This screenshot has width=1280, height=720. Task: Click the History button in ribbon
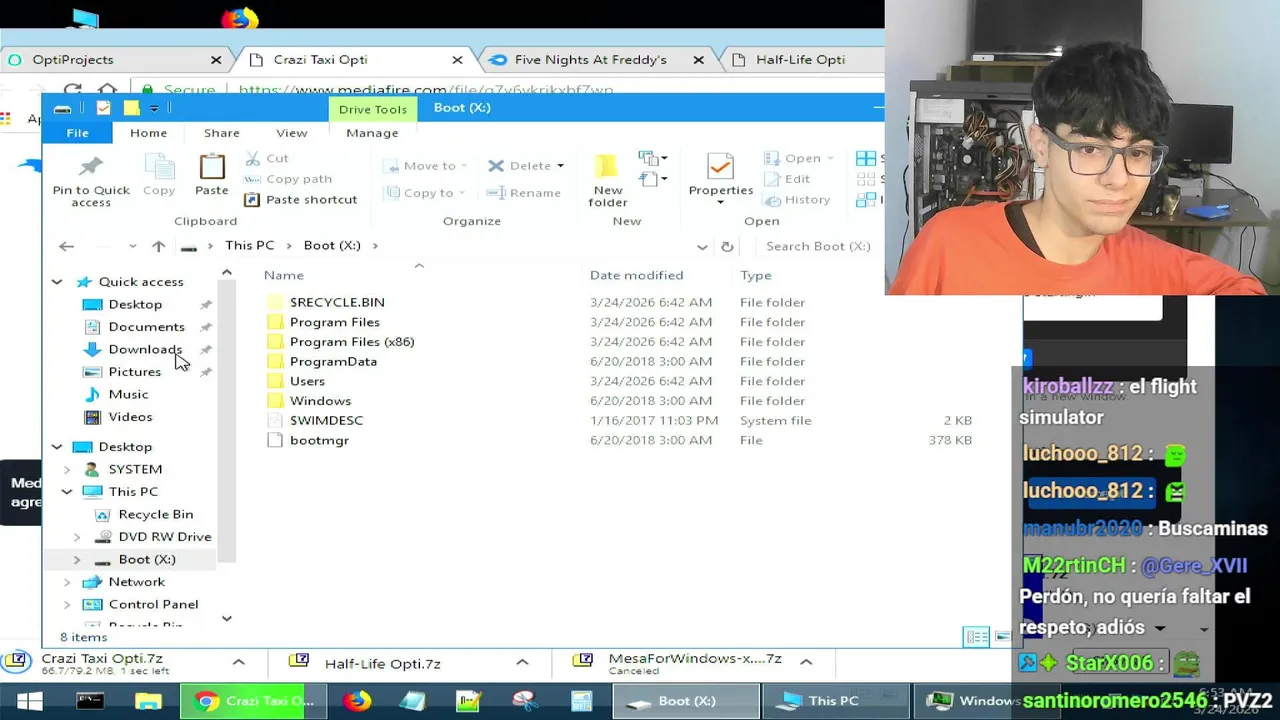797,200
